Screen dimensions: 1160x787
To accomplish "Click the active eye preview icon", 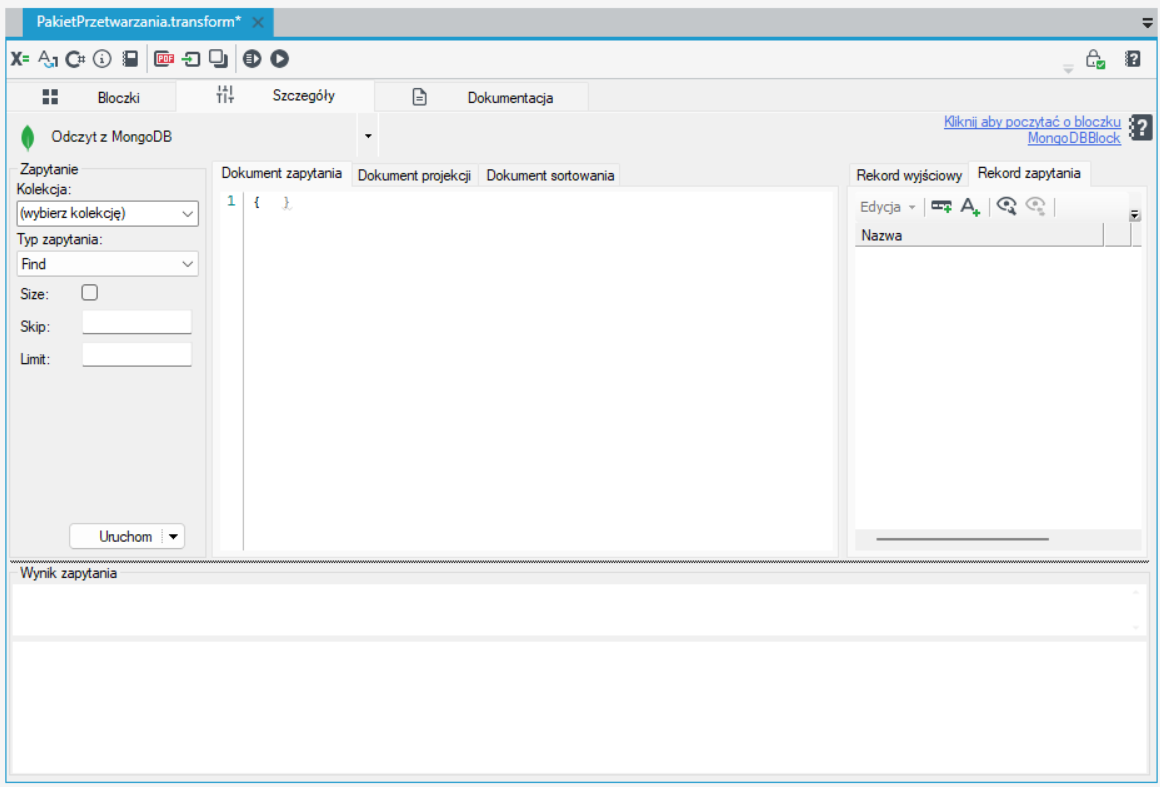I will [x=1006, y=206].
